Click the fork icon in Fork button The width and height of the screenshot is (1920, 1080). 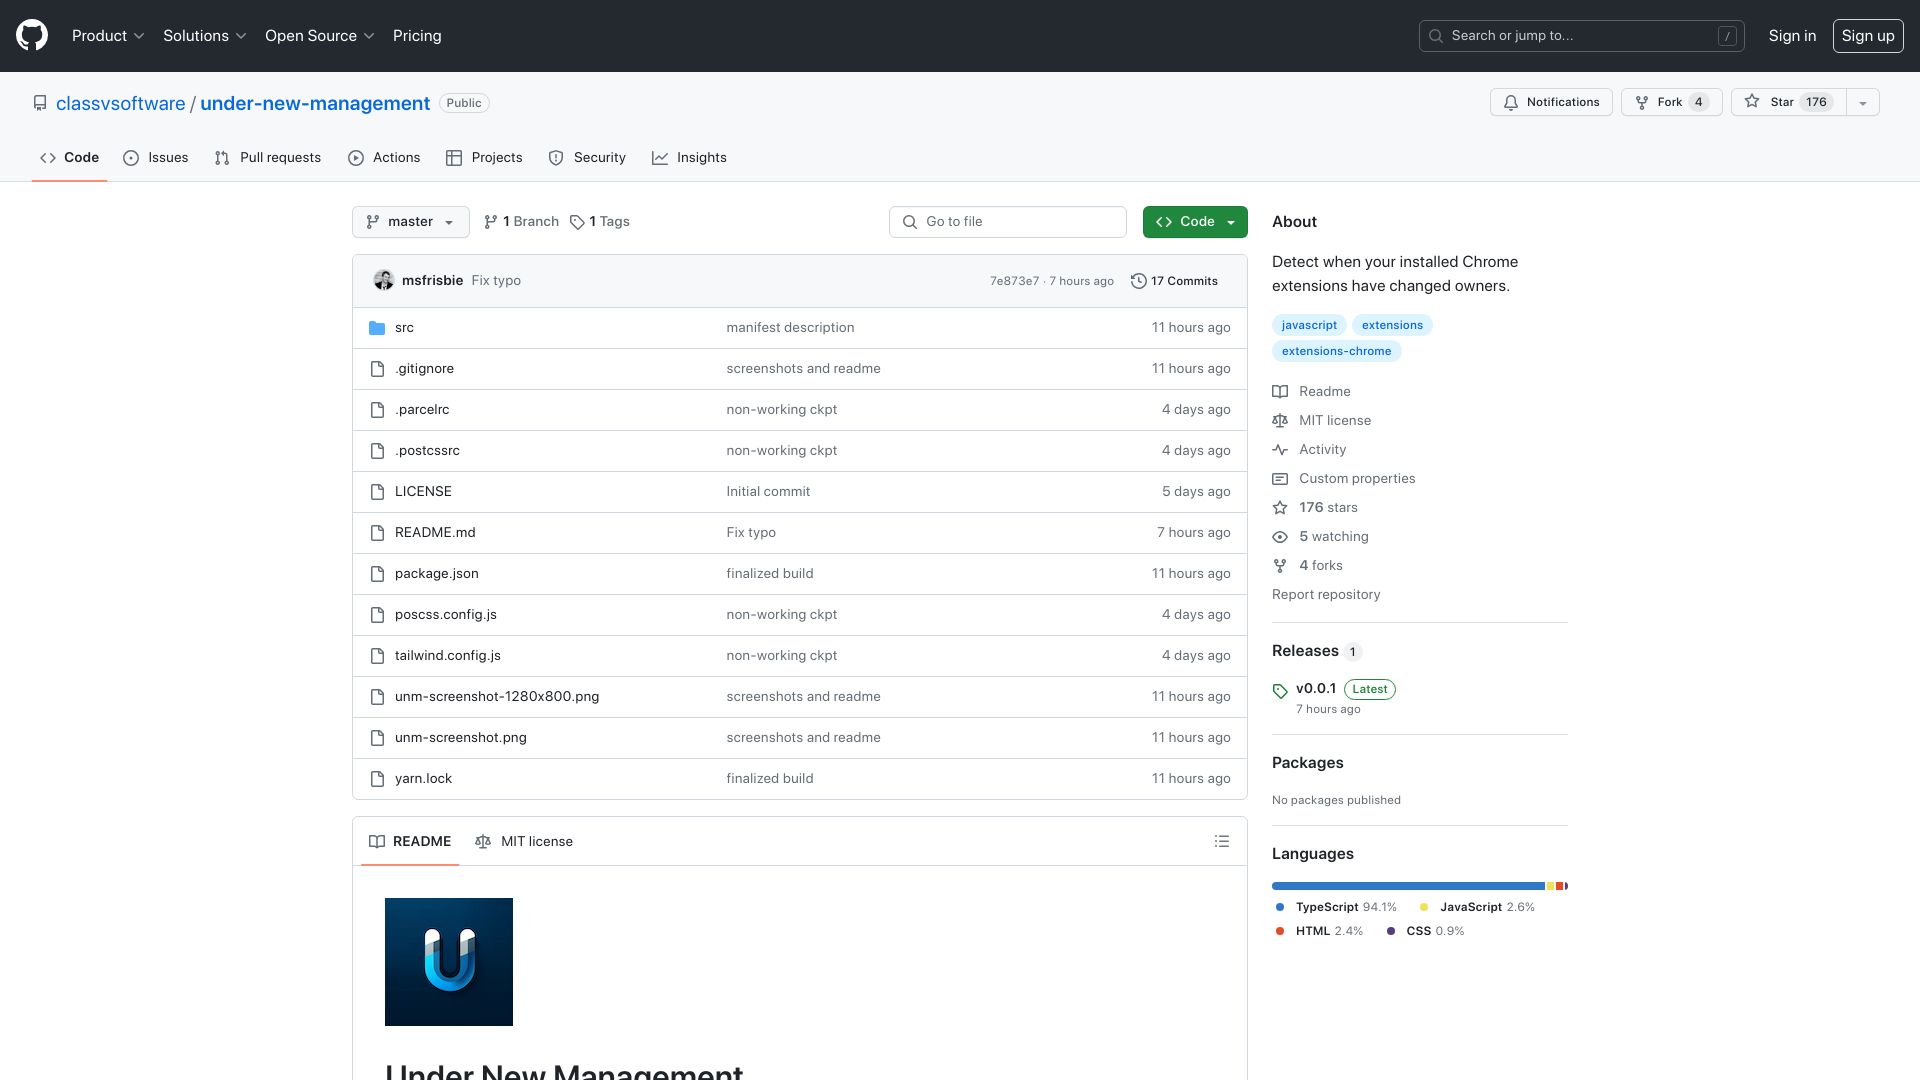click(x=1642, y=102)
